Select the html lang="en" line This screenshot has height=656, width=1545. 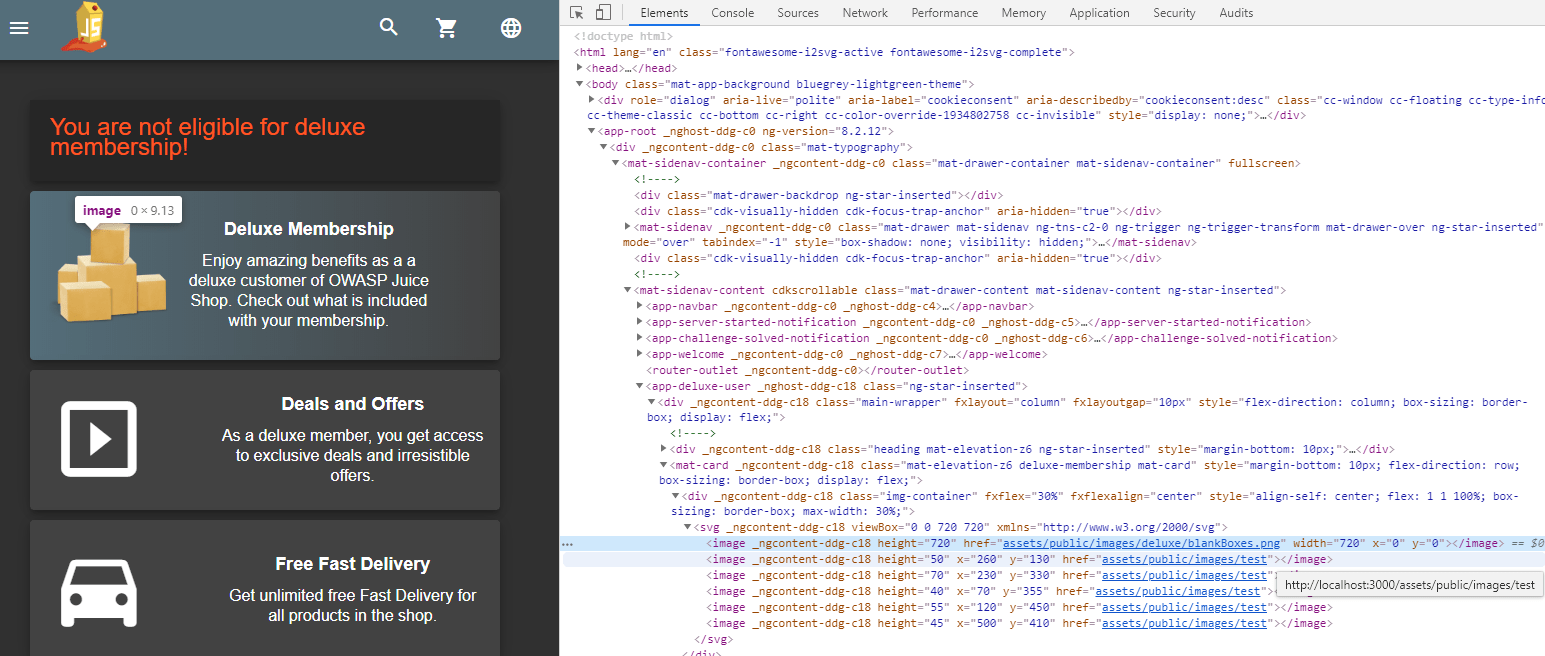coord(824,52)
